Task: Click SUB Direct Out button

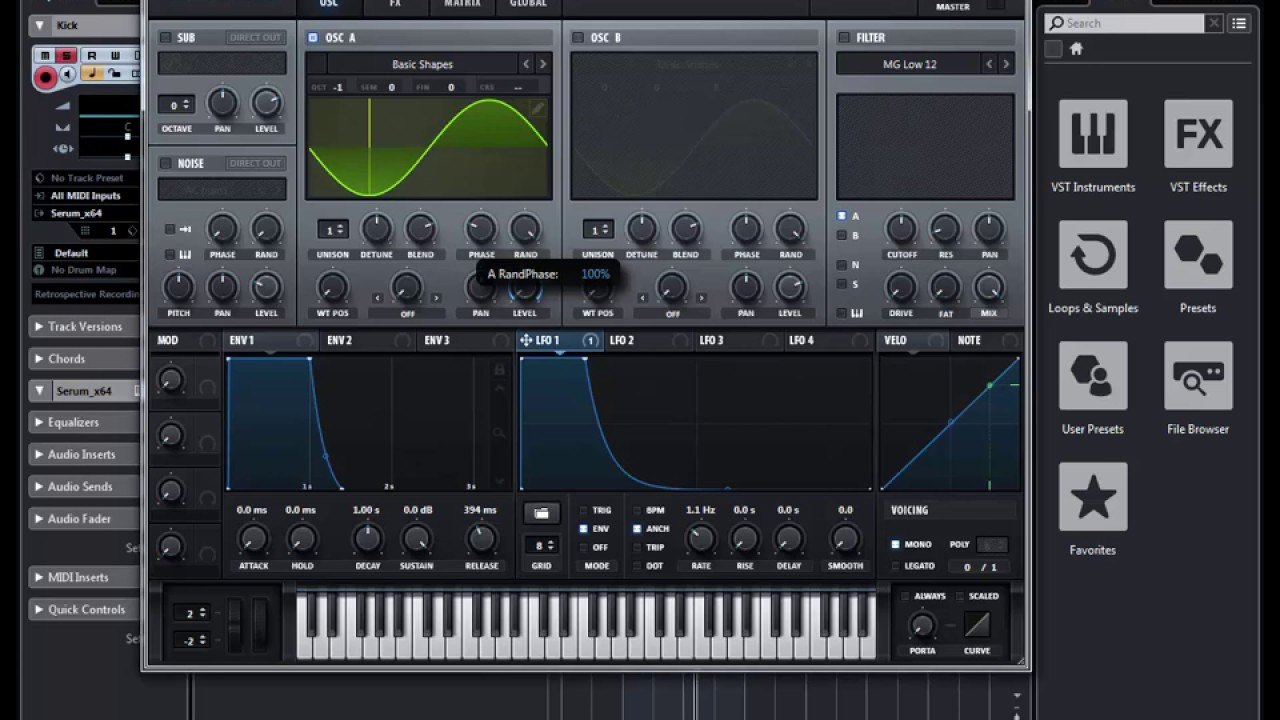Action: click(255, 38)
